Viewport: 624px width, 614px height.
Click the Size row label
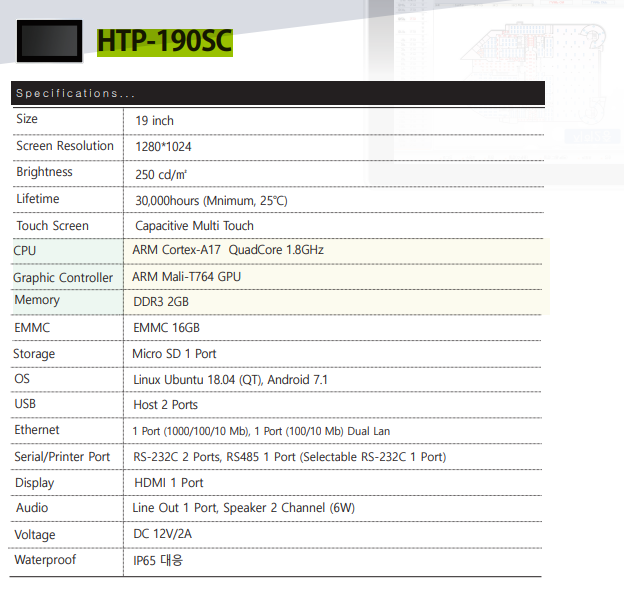(x=27, y=119)
